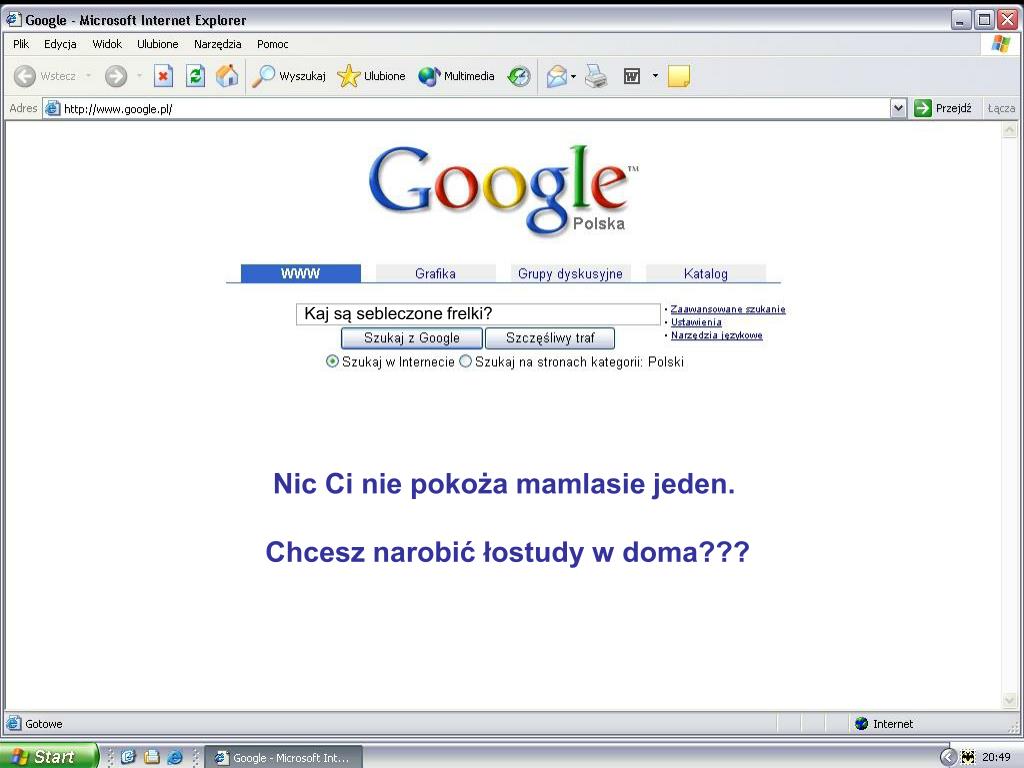Switch to the Grupy dyskusyjne tab
The image size is (1024, 768).
[571, 273]
